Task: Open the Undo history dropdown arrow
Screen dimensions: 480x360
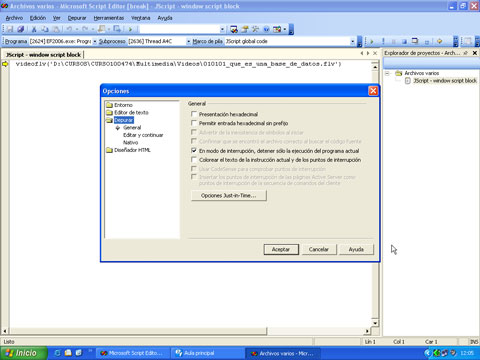Action: coord(77,29)
